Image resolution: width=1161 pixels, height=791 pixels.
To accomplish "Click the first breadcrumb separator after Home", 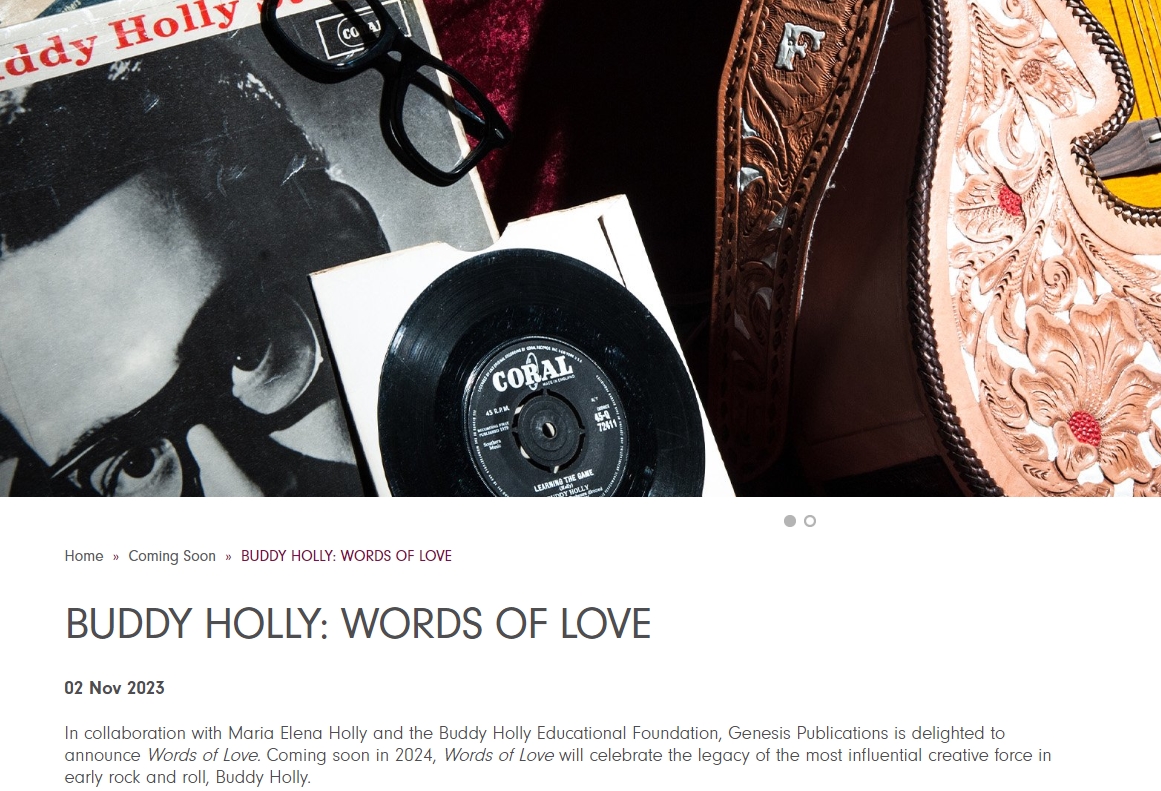I will (116, 556).
